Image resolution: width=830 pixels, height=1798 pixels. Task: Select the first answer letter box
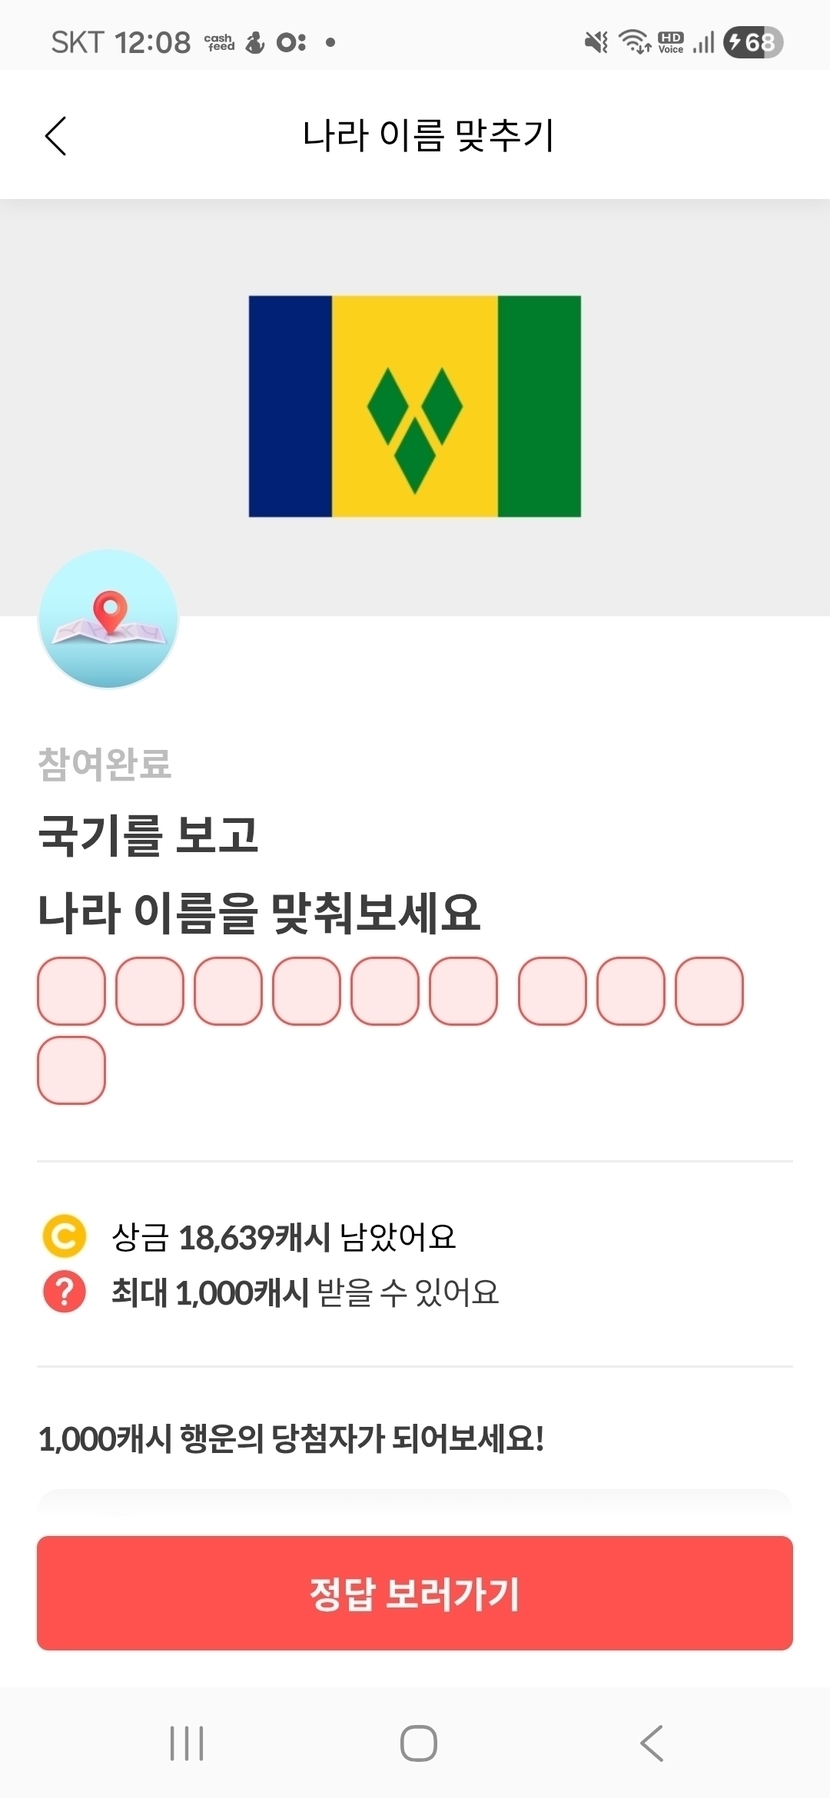(71, 991)
